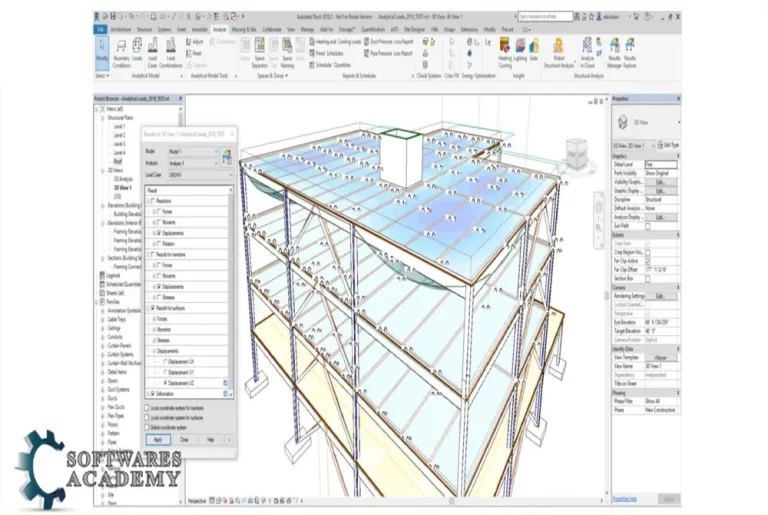The width and height of the screenshot is (768, 515).
Task: Toggle Results for members checkbox
Action: [153, 254]
